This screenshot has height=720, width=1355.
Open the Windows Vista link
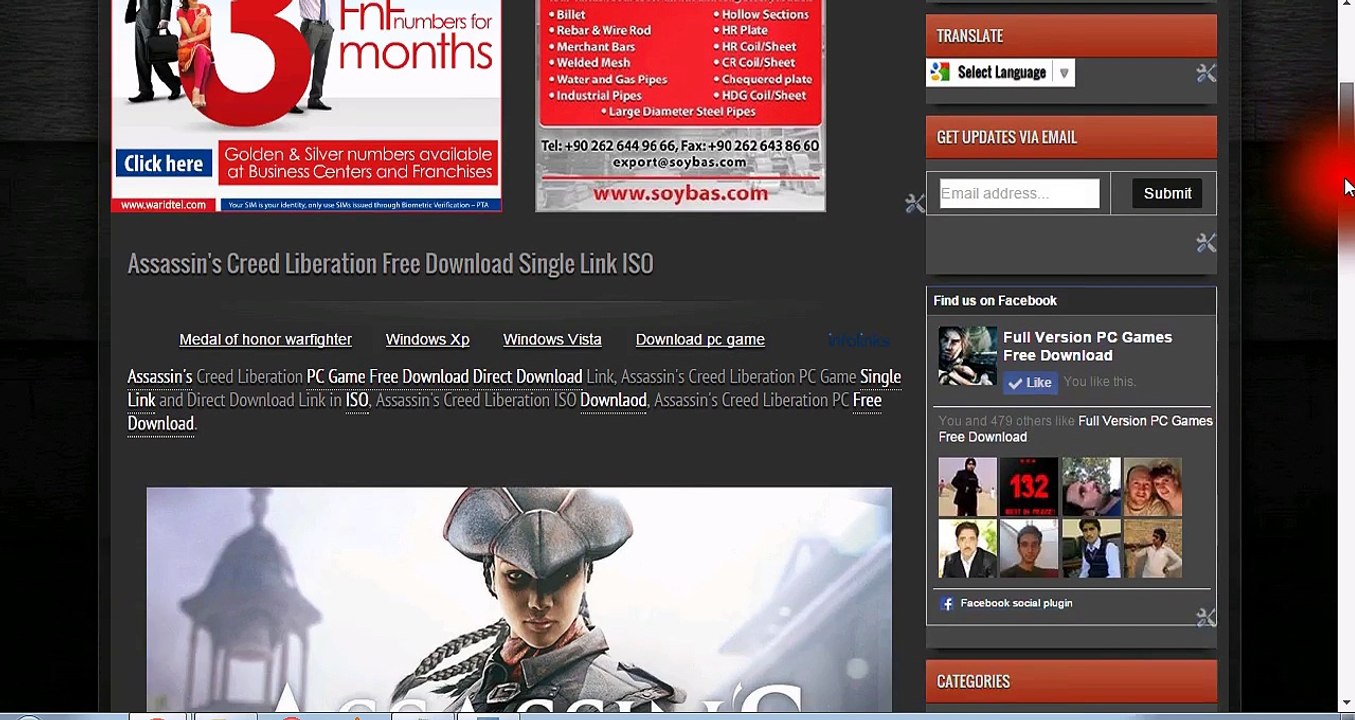pyautogui.click(x=552, y=340)
